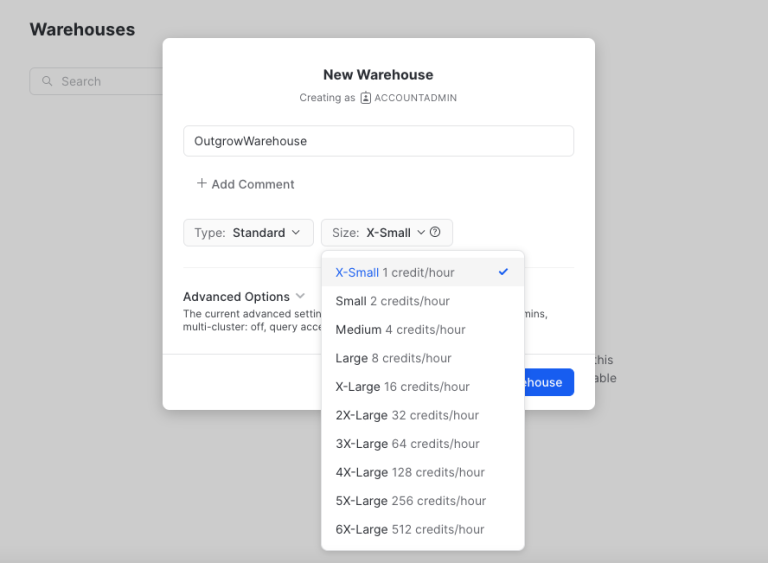The width and height of the screenshot is (768, 563).
Task: Click the plus icon beside Add Comment
Action: pos(201,184)
